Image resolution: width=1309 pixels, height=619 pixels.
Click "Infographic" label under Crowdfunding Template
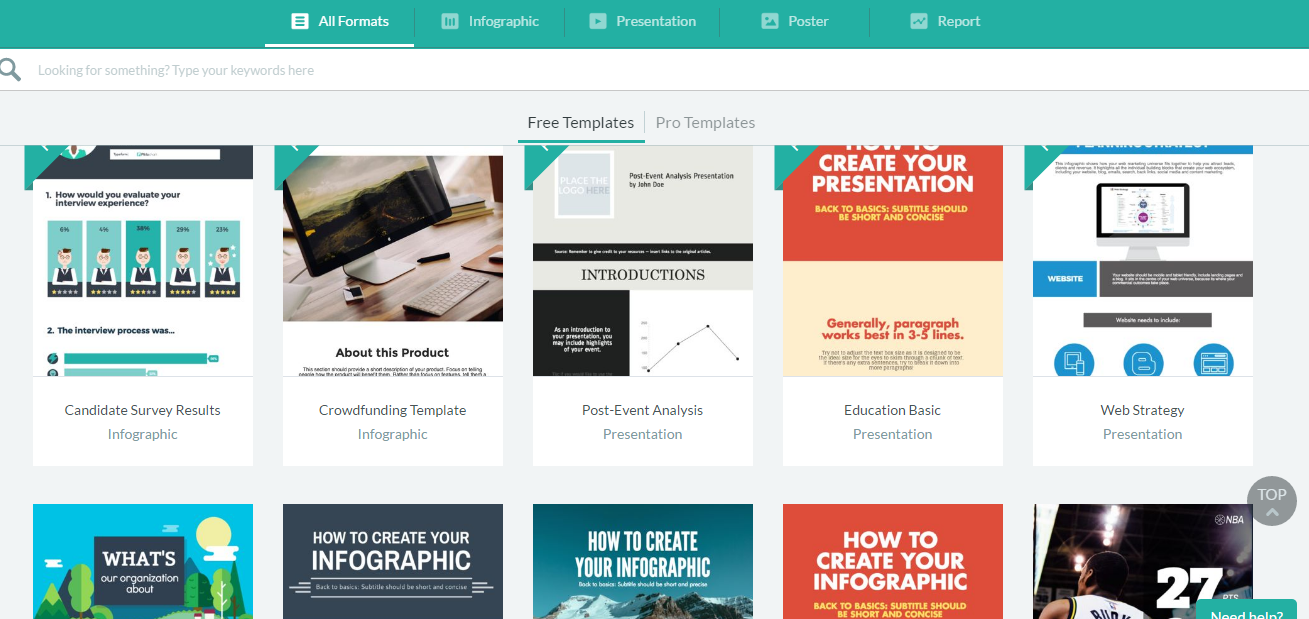[393, 434]
